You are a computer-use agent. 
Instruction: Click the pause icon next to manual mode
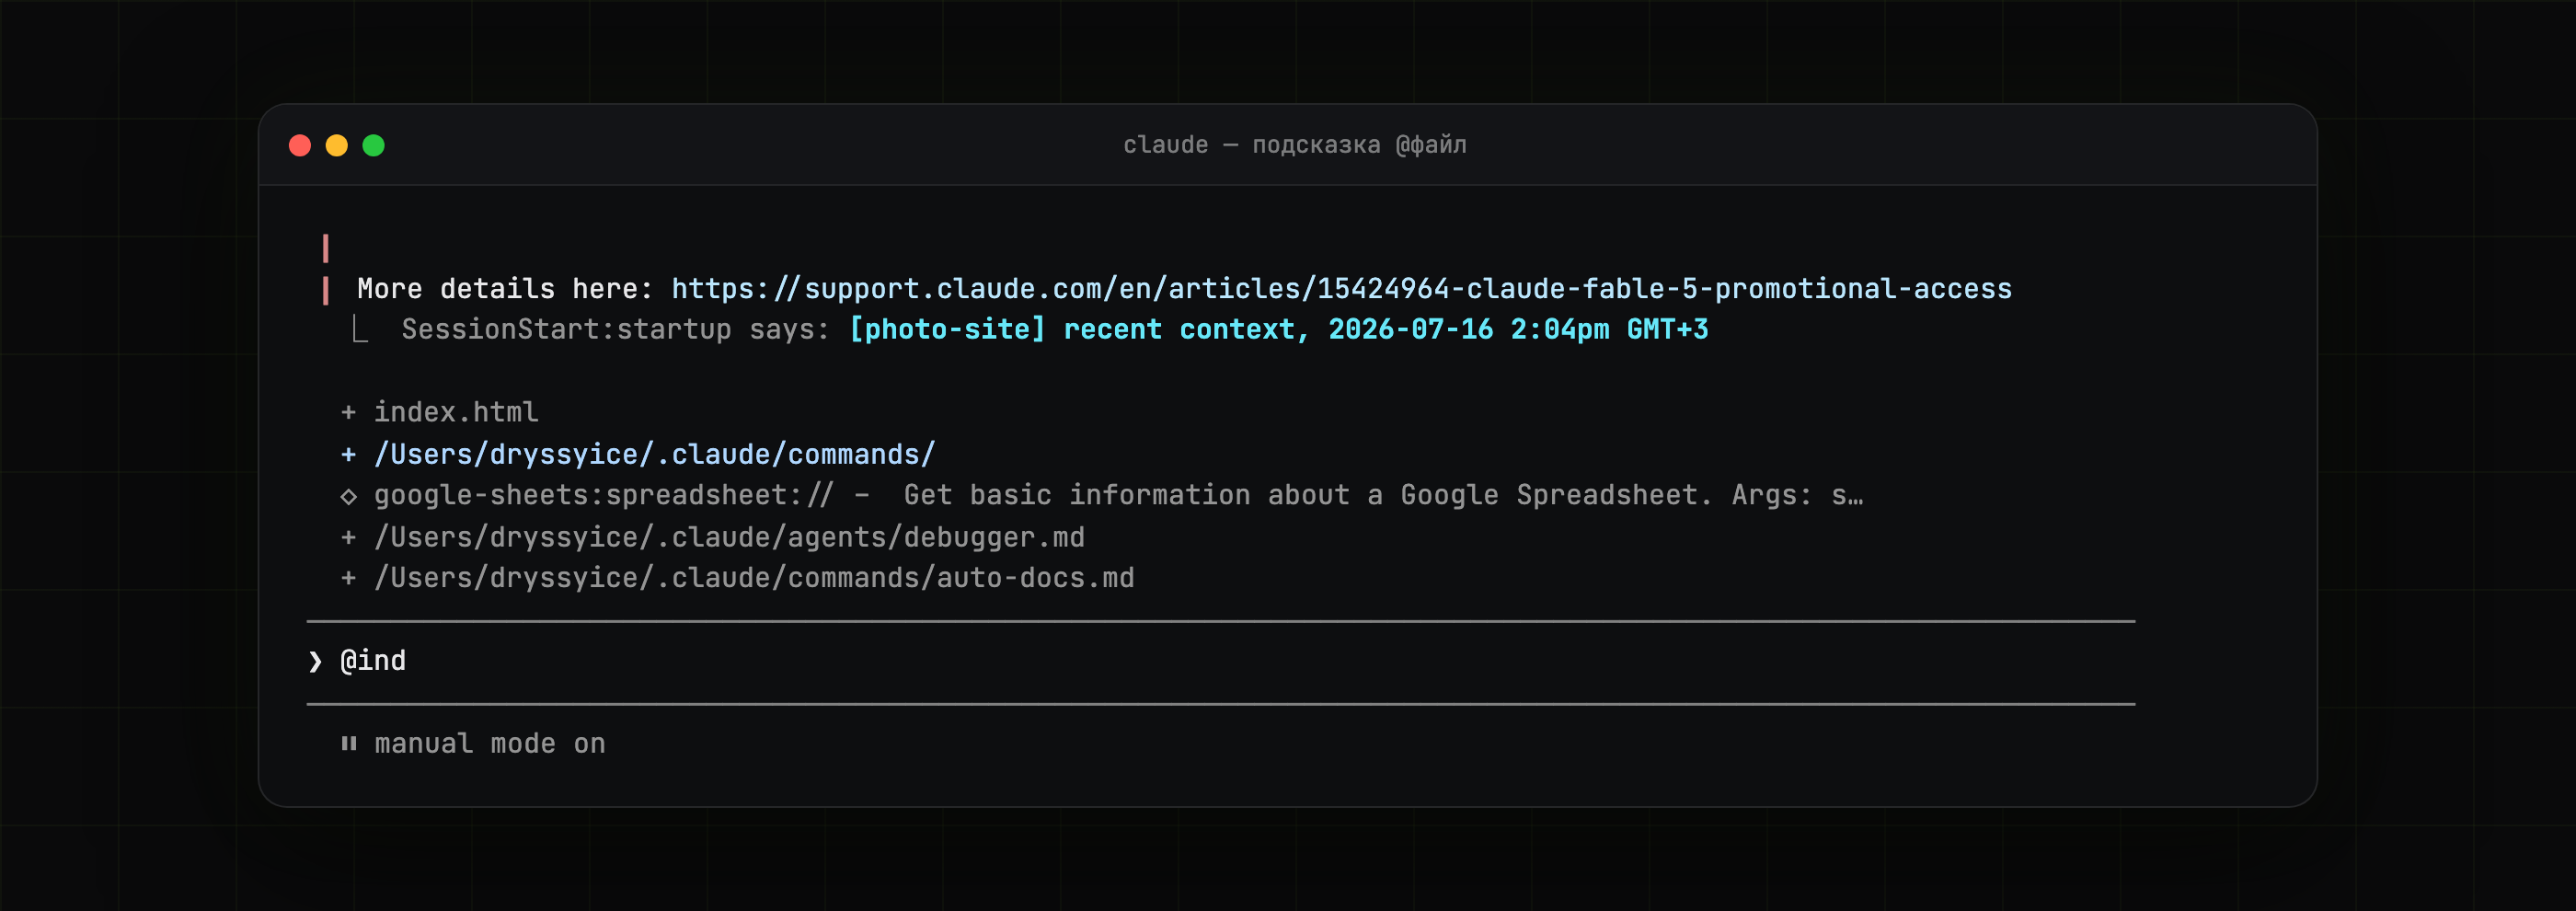(x=348, y=743)
